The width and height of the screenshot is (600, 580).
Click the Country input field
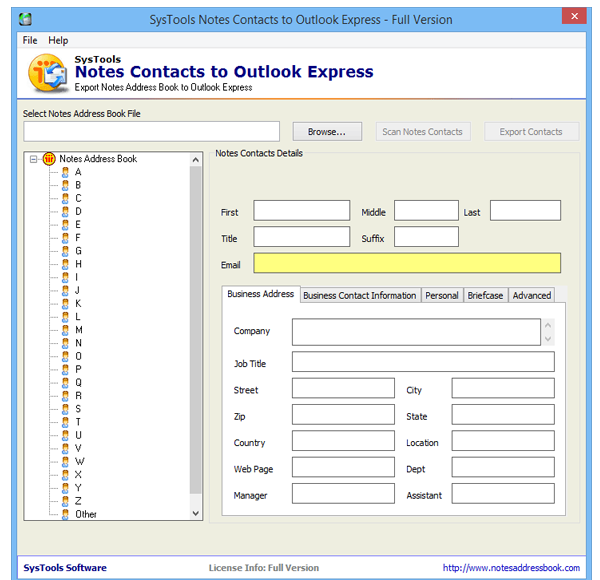343,441
